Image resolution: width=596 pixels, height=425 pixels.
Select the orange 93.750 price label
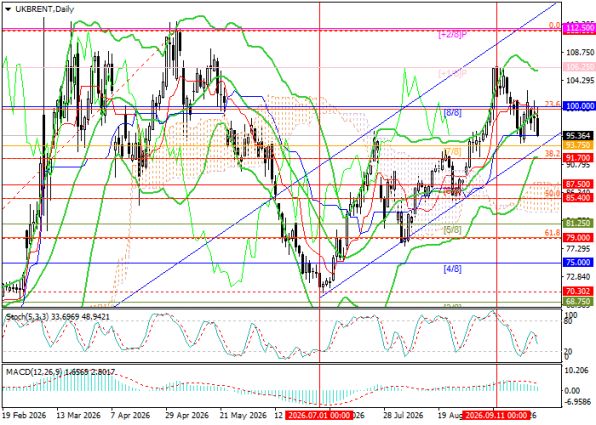tap(579, 145)
